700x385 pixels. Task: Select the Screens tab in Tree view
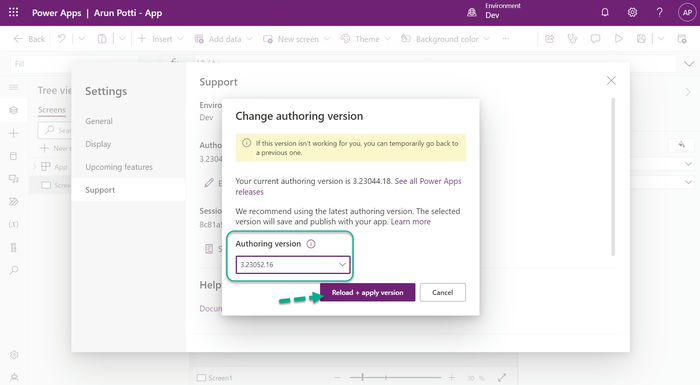click(x=51, y=110)
